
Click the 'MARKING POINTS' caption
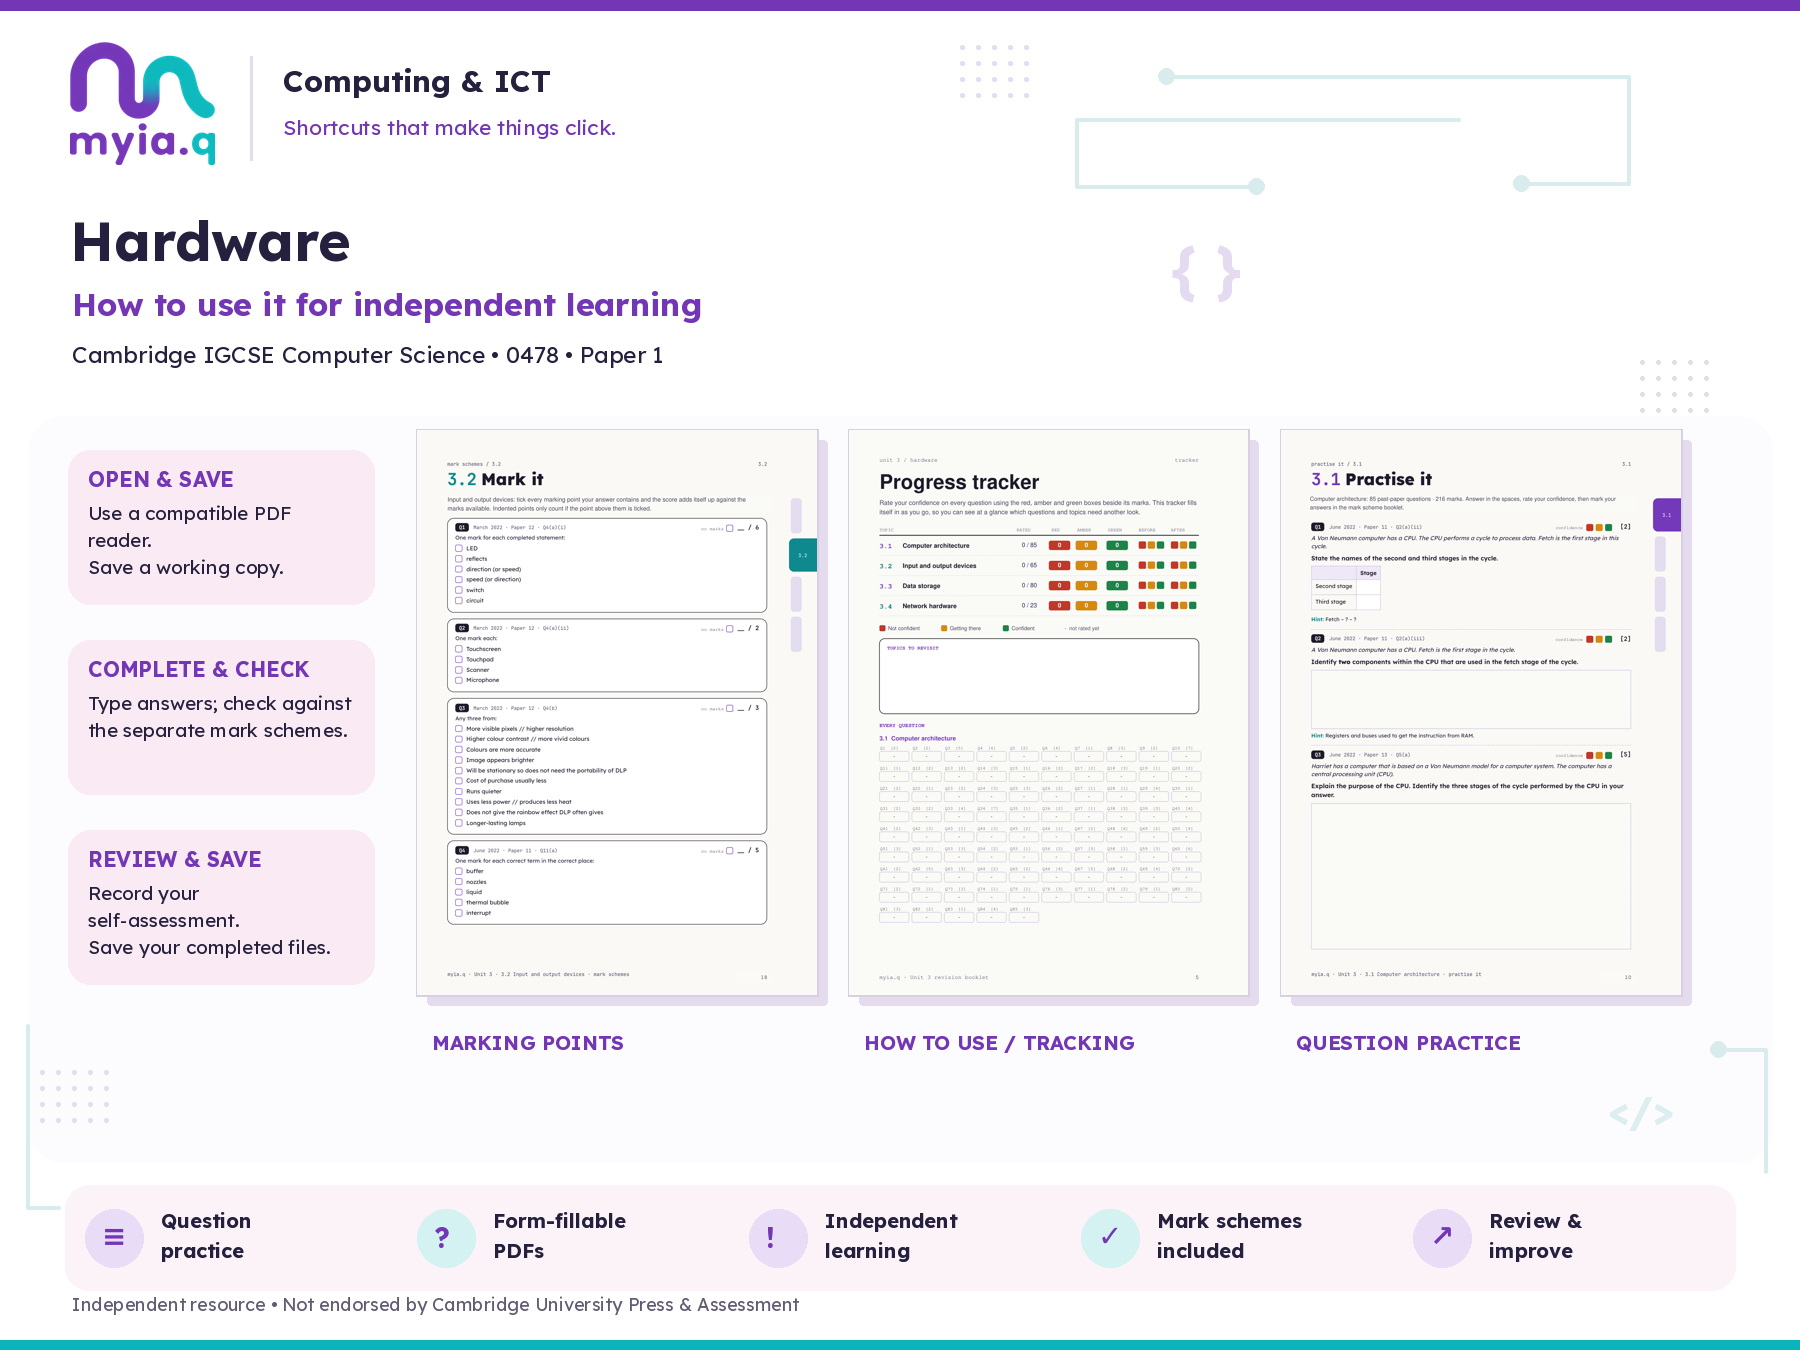pos(528,1043)
